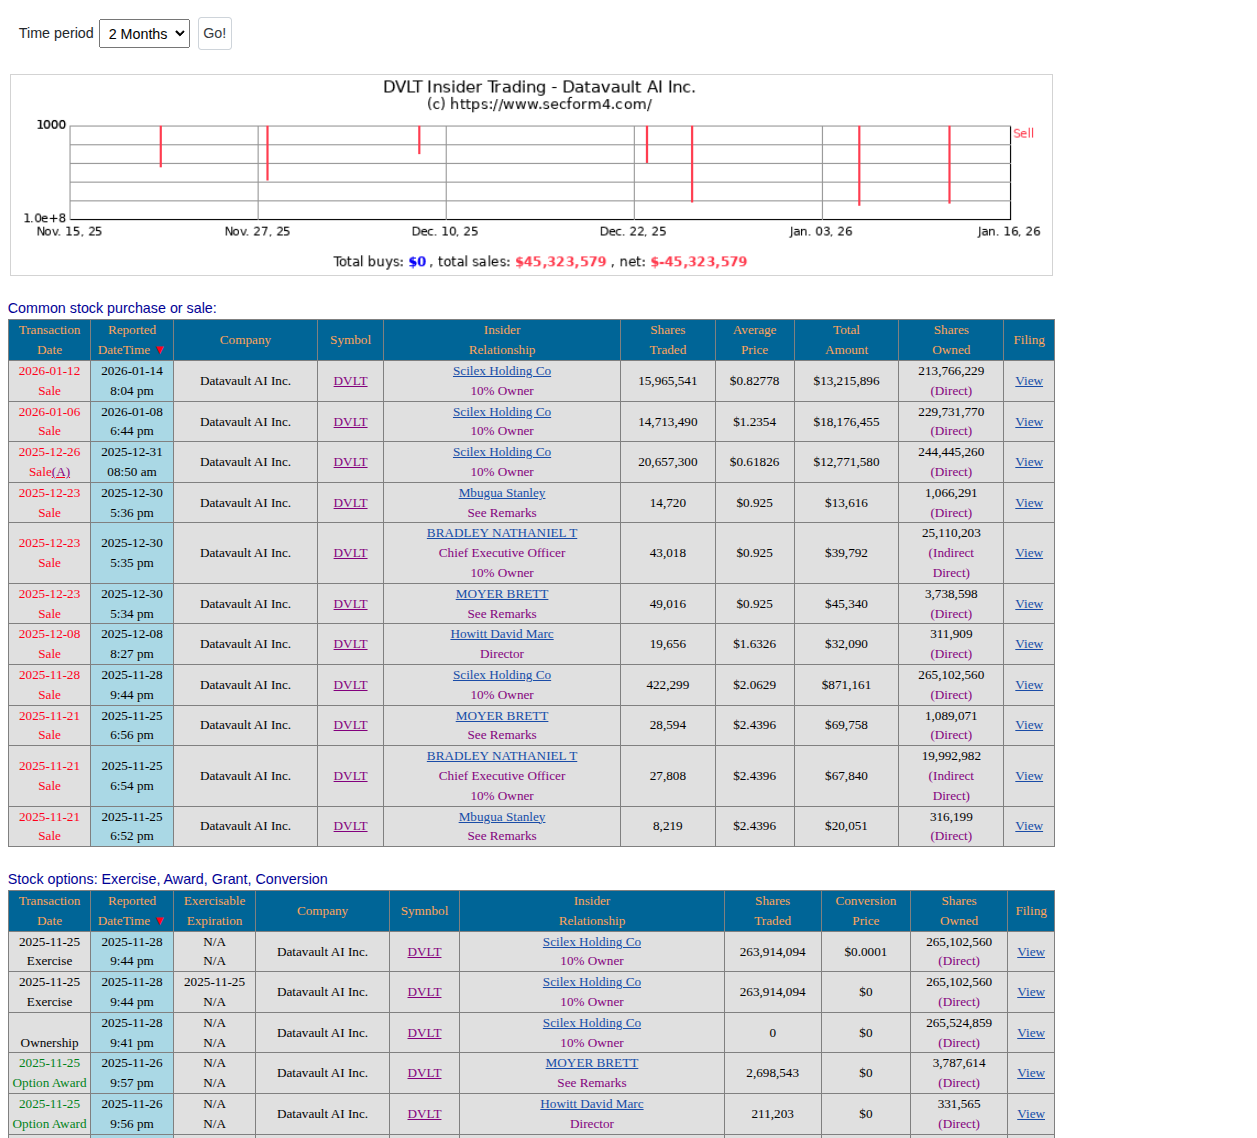
Task: View filing for 422,299 shares sale
Action: point(1029,685)
